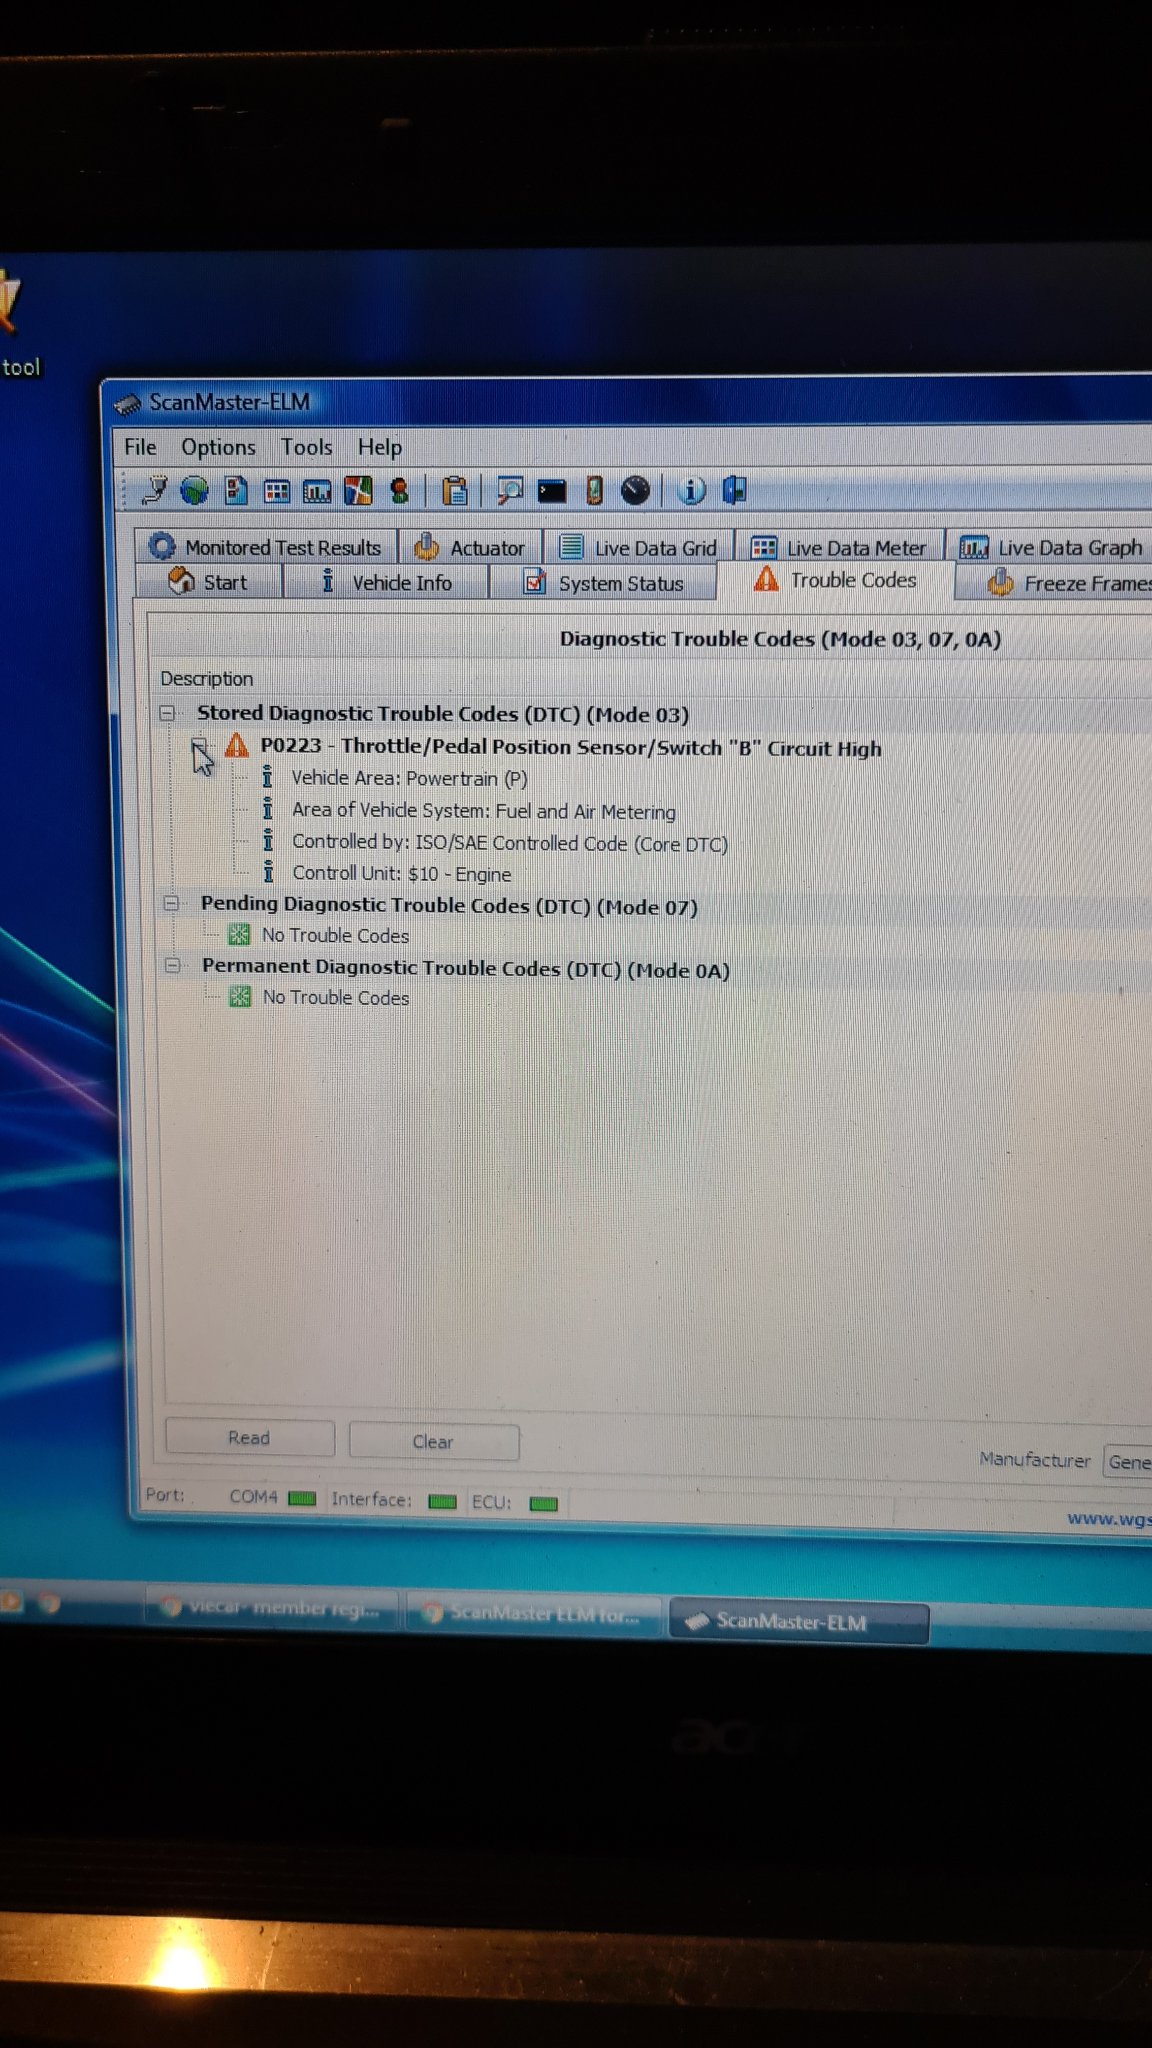Image resolution: width=1152 pixels, height=2048 pixels.
Task: Click the bar graph toolbar icon
Action: tap(317, 491)
